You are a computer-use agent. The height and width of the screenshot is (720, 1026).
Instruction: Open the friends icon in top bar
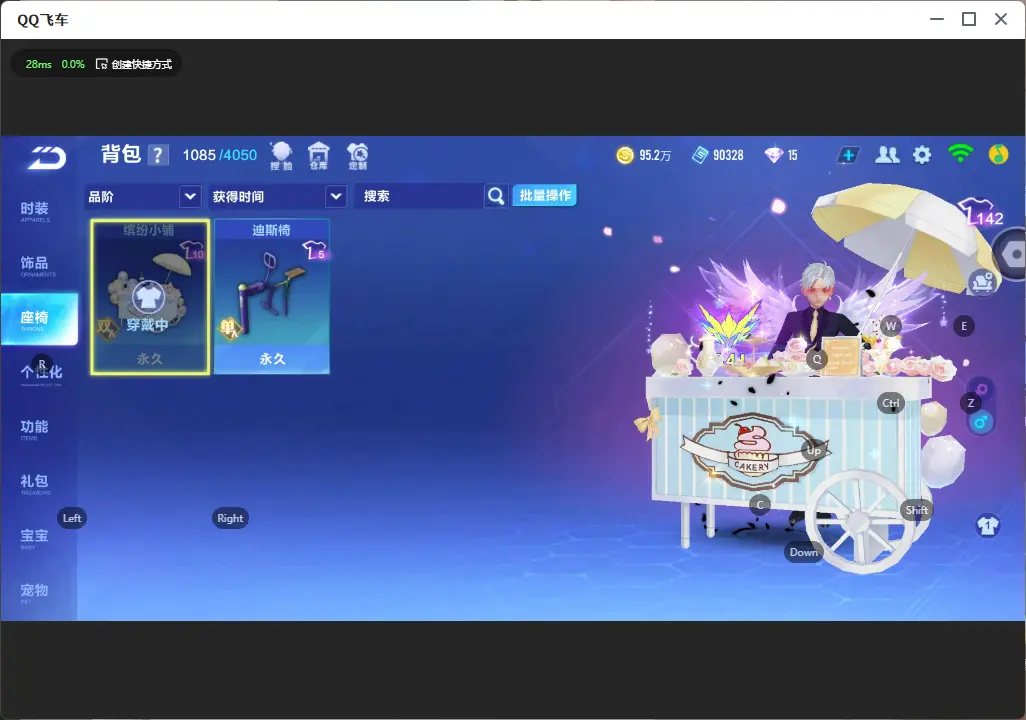pos(887,155)
